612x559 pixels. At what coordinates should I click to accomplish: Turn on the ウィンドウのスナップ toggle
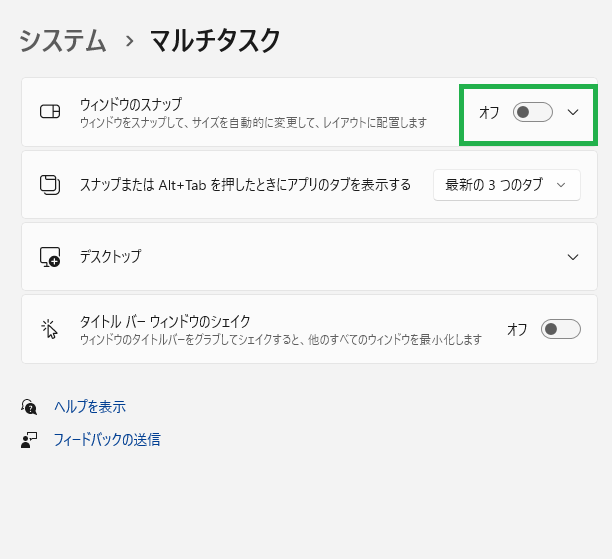coord(532,112)
